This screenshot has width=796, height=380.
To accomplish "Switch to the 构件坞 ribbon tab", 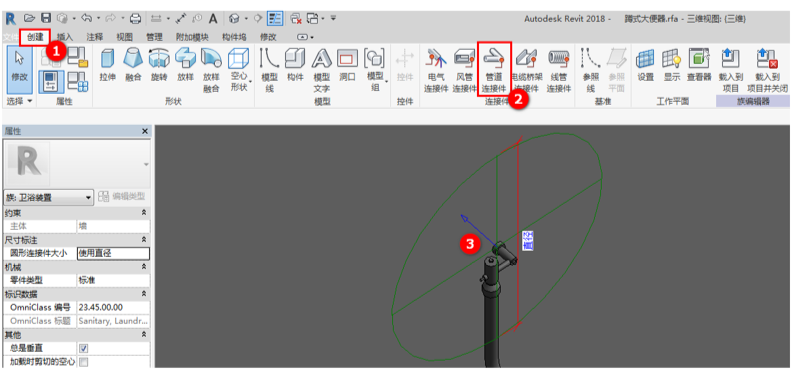I will click(234, 37).
